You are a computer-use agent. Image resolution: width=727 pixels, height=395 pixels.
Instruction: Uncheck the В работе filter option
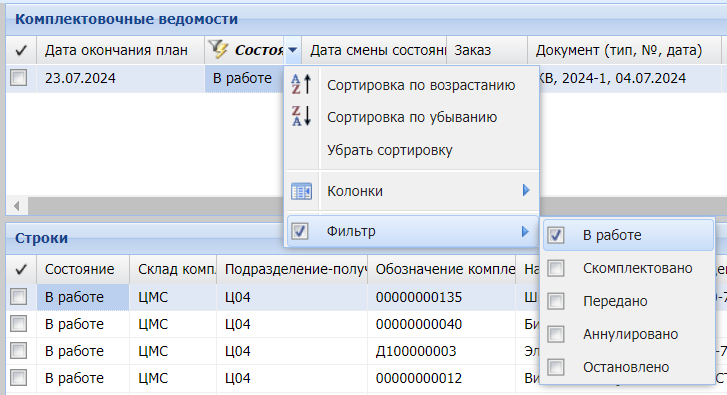pos(556,236)
